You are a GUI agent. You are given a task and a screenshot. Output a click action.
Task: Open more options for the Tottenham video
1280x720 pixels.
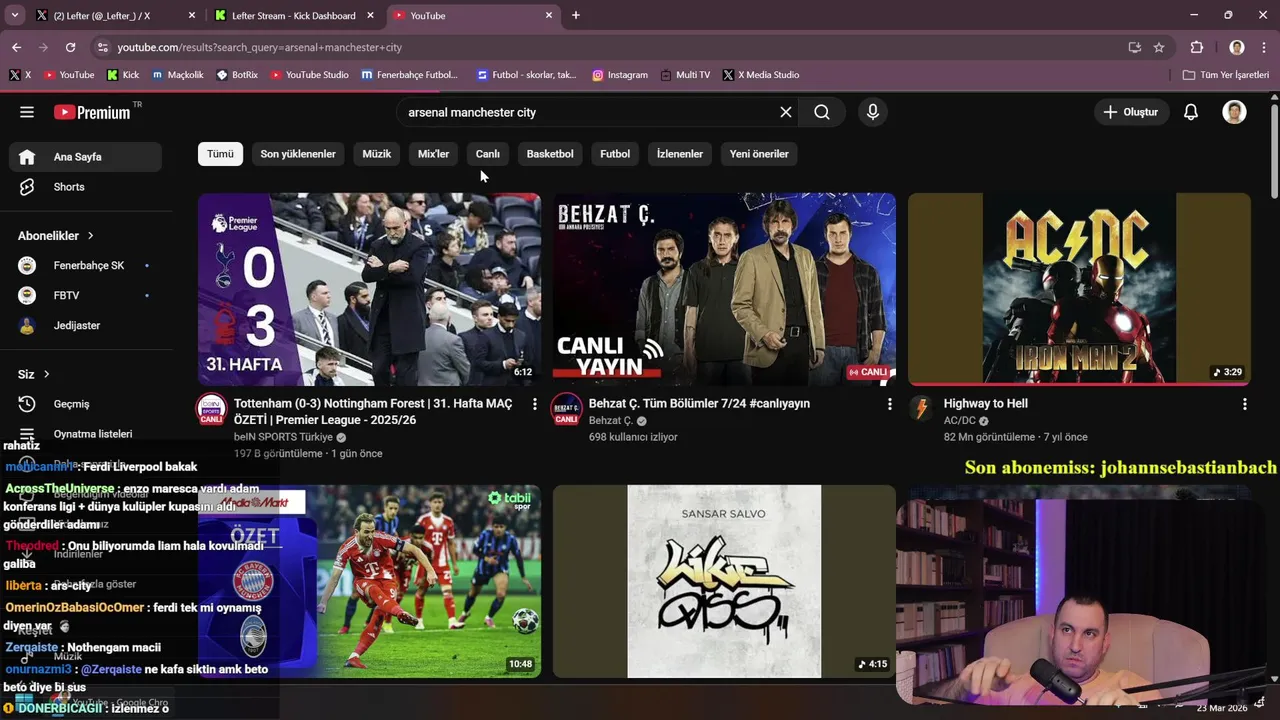(x=535, y=404)
